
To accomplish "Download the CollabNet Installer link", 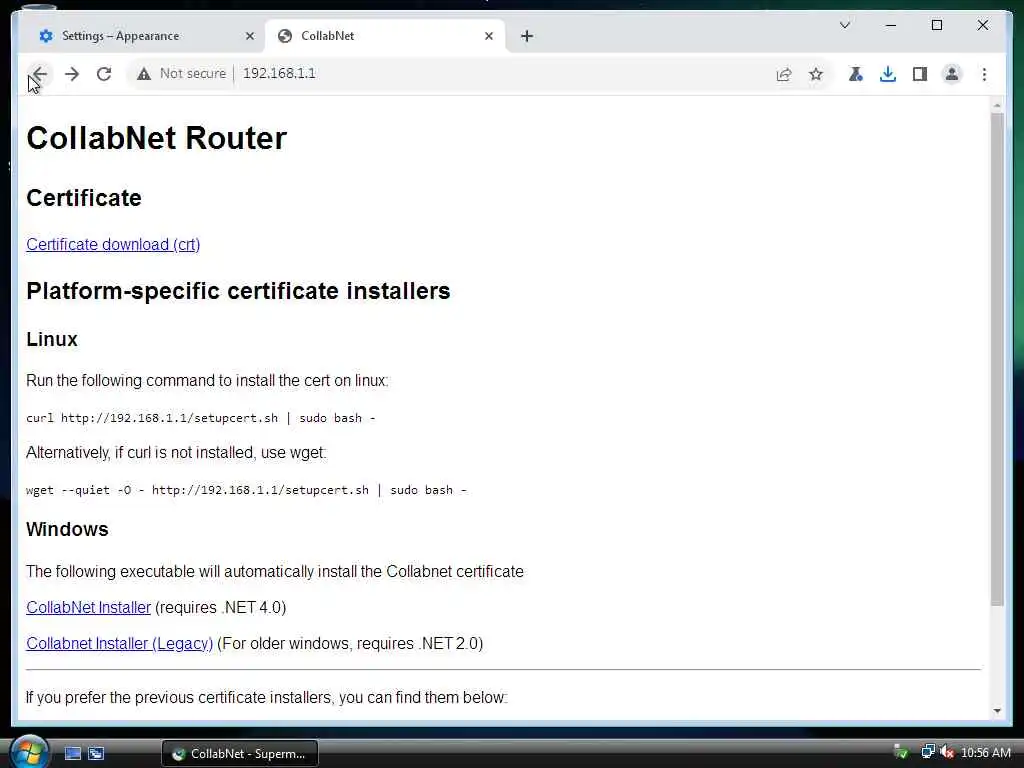I will pos(88,607).
